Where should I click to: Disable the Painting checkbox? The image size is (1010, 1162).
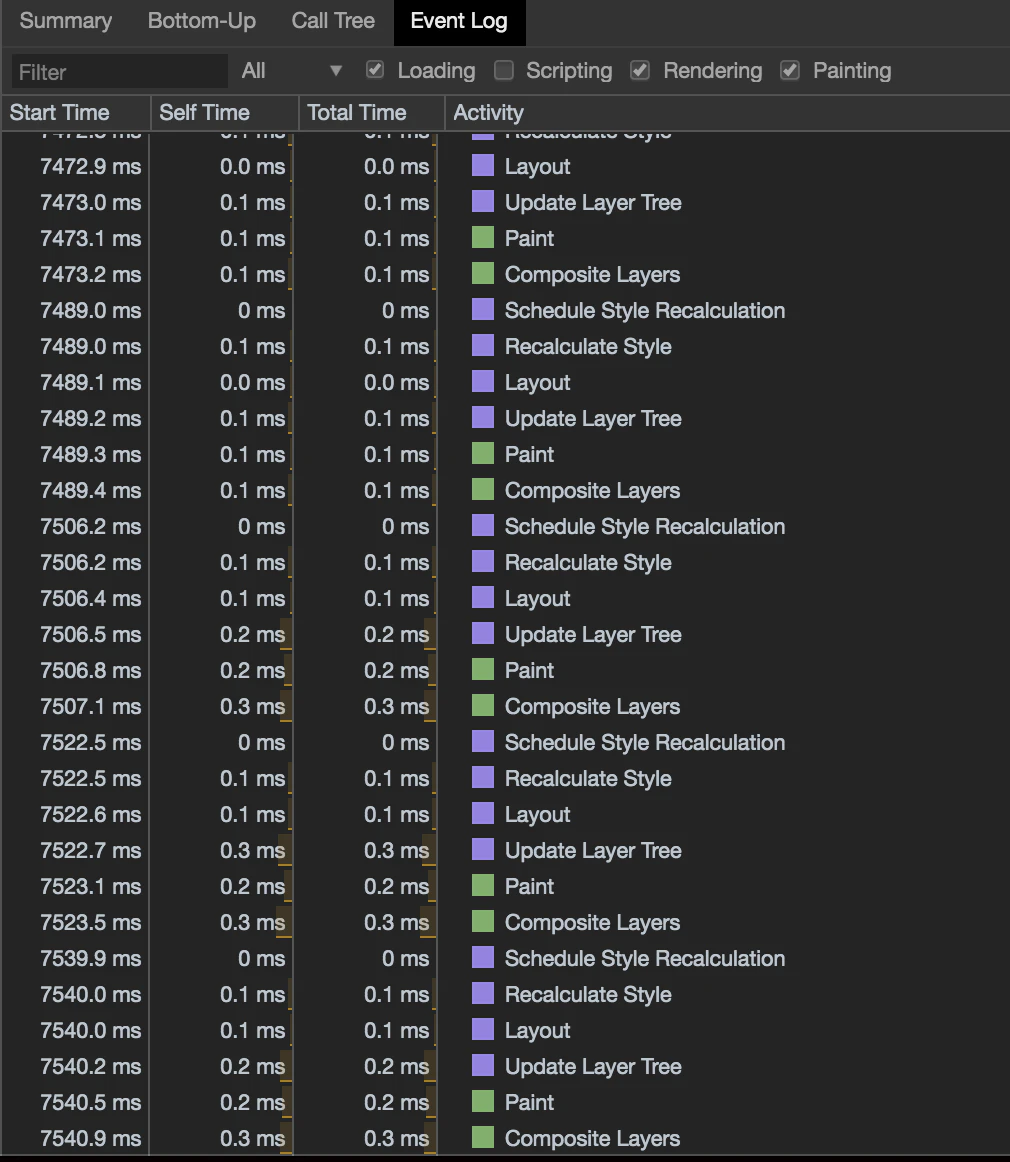pos(790,70)
